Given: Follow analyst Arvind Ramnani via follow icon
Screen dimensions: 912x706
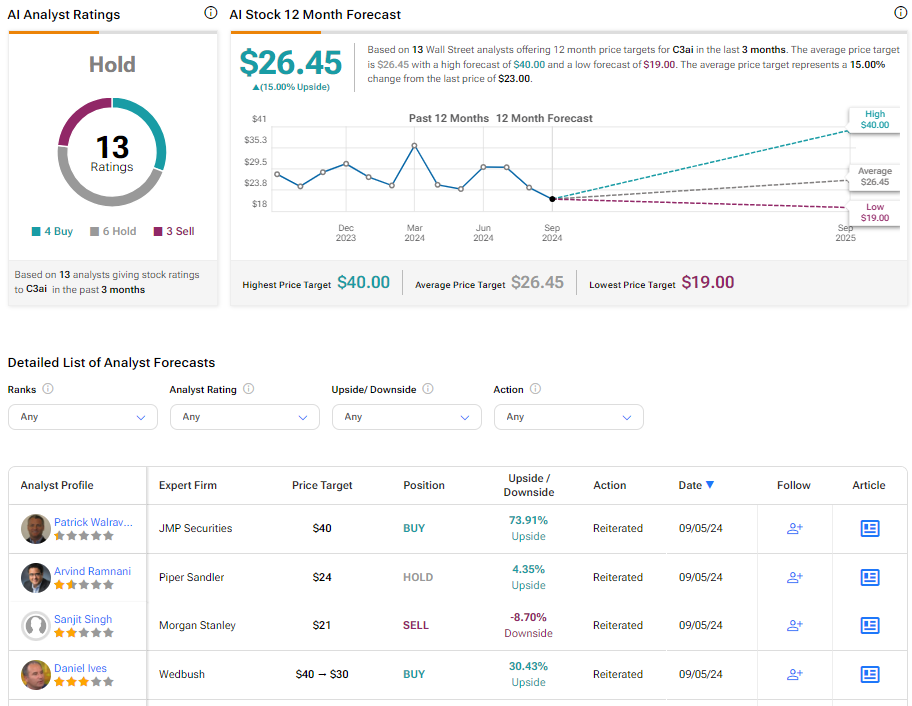Looking at the screenshot, I should coord(795,577).
